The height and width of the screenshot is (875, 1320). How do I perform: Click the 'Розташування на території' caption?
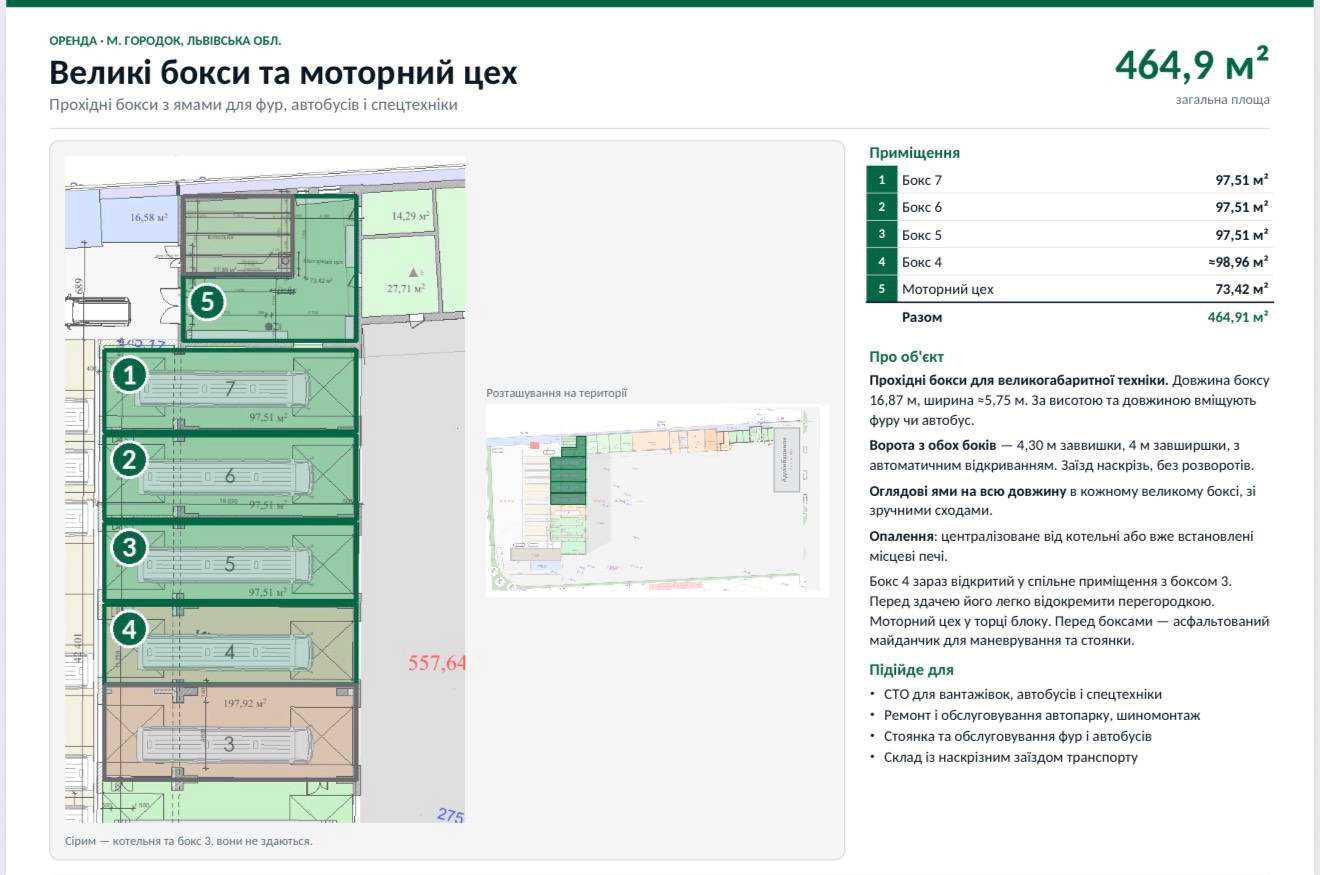coord(556,393)
